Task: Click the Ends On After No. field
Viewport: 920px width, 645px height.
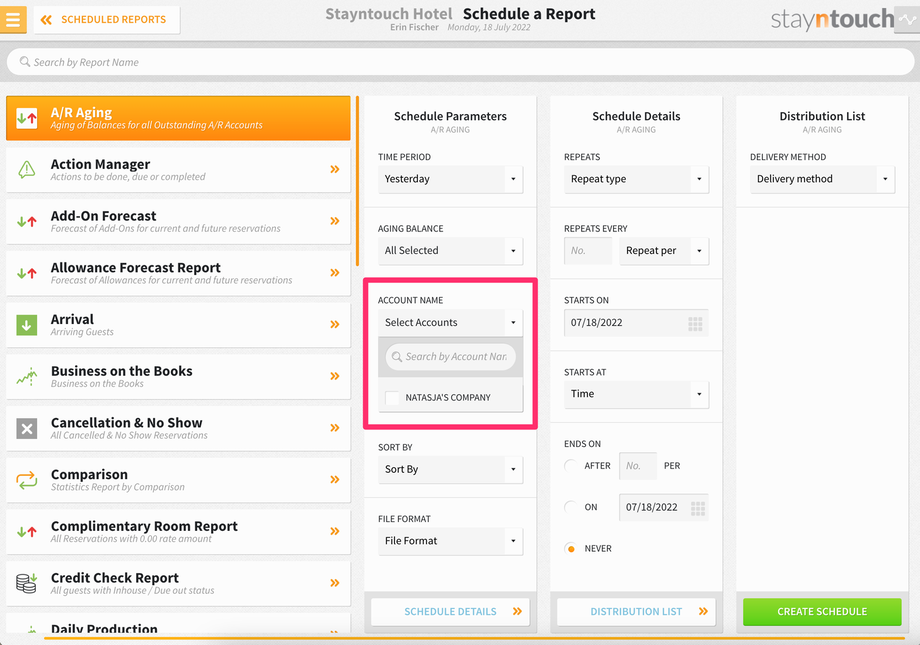Action: coord(638,466)
